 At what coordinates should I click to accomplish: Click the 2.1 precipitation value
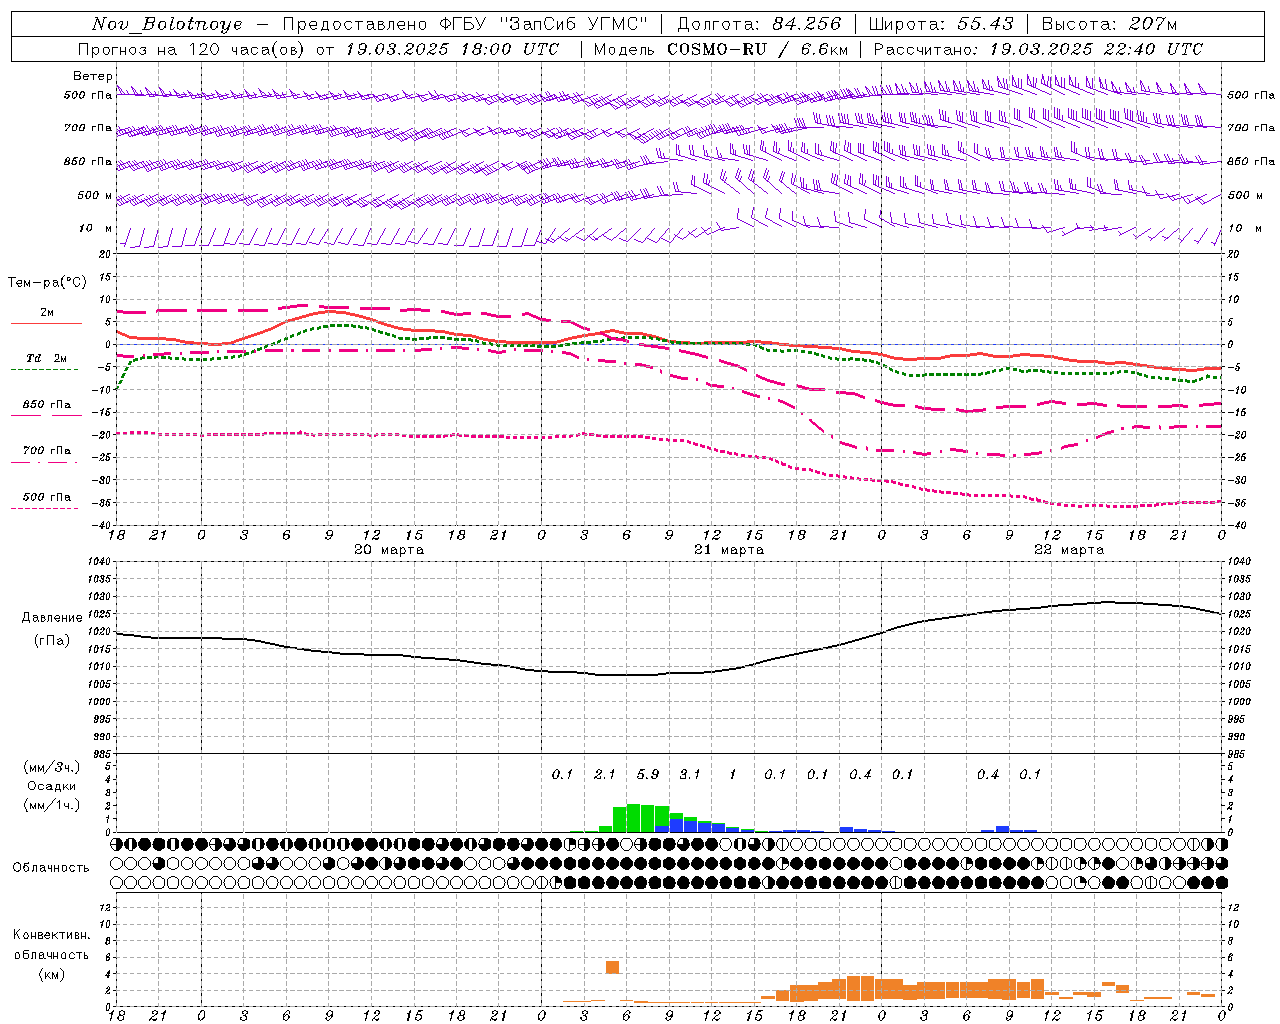point(604,774)
